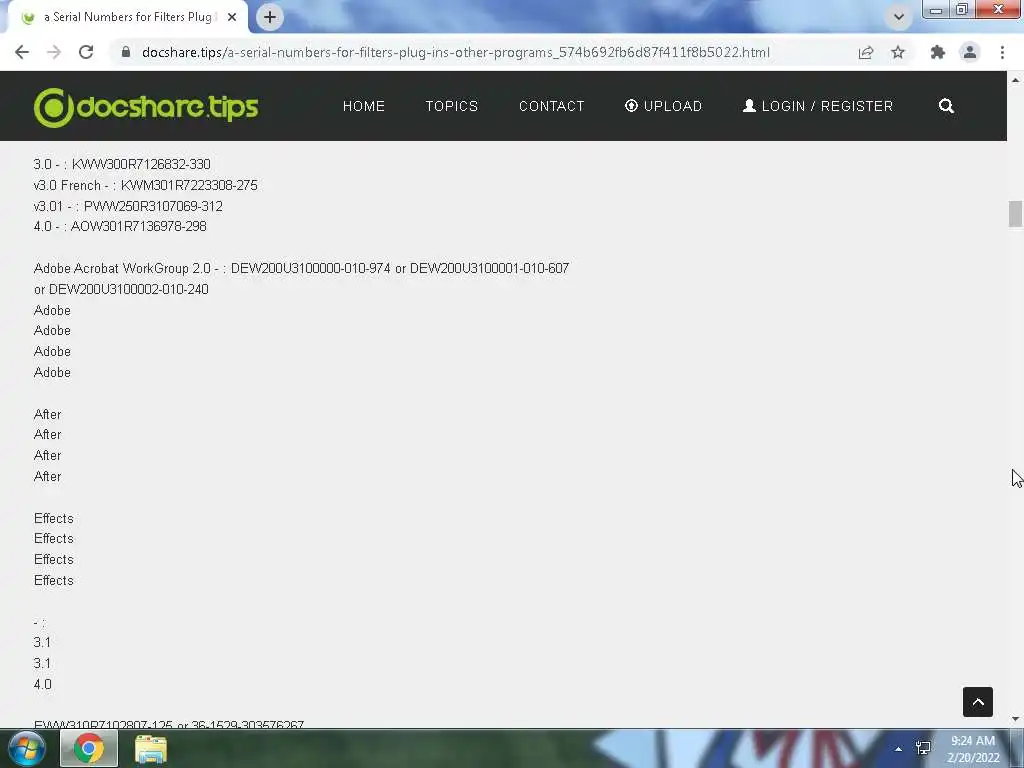
Task: Click the v3.01 PWW250R3107069-312 line
Action: pos(128,206)
